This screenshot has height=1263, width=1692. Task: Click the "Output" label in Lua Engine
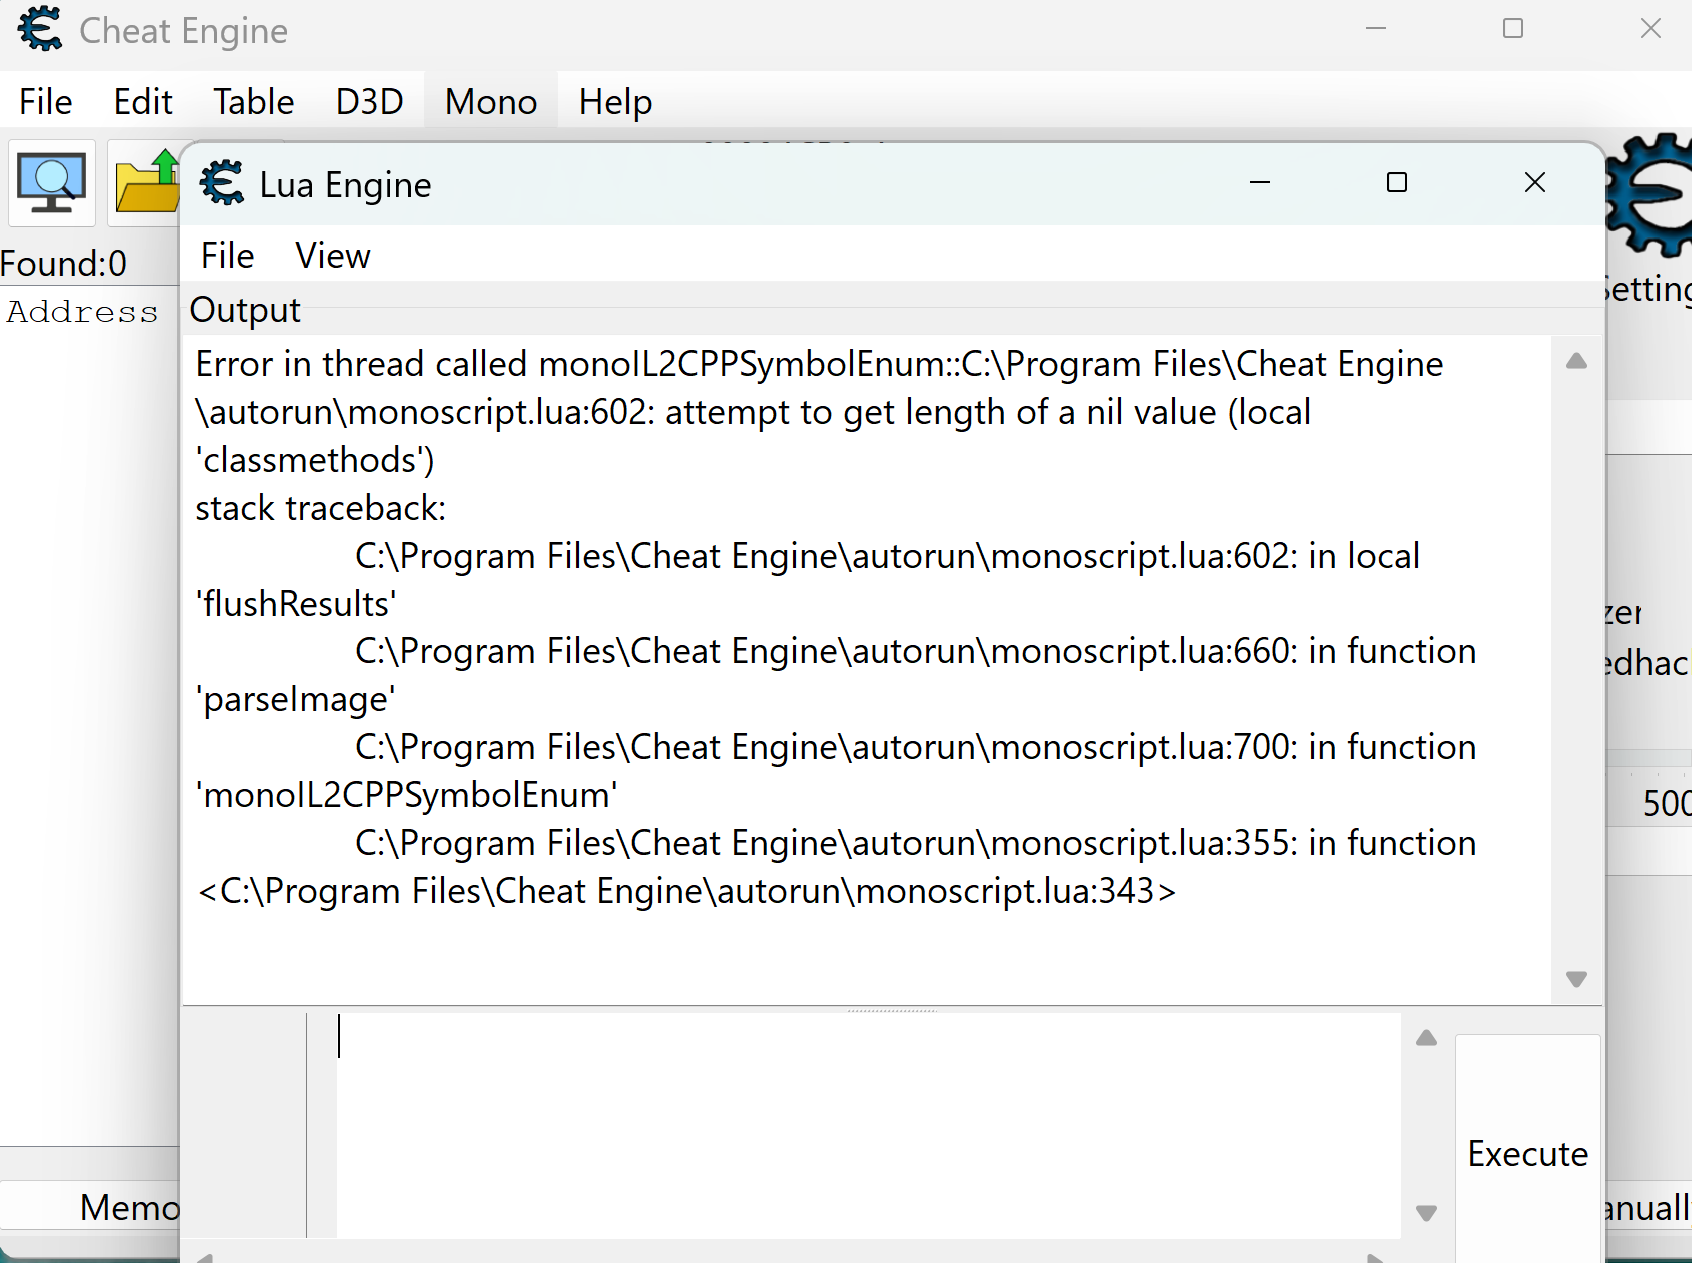click(x=245, y=310)
